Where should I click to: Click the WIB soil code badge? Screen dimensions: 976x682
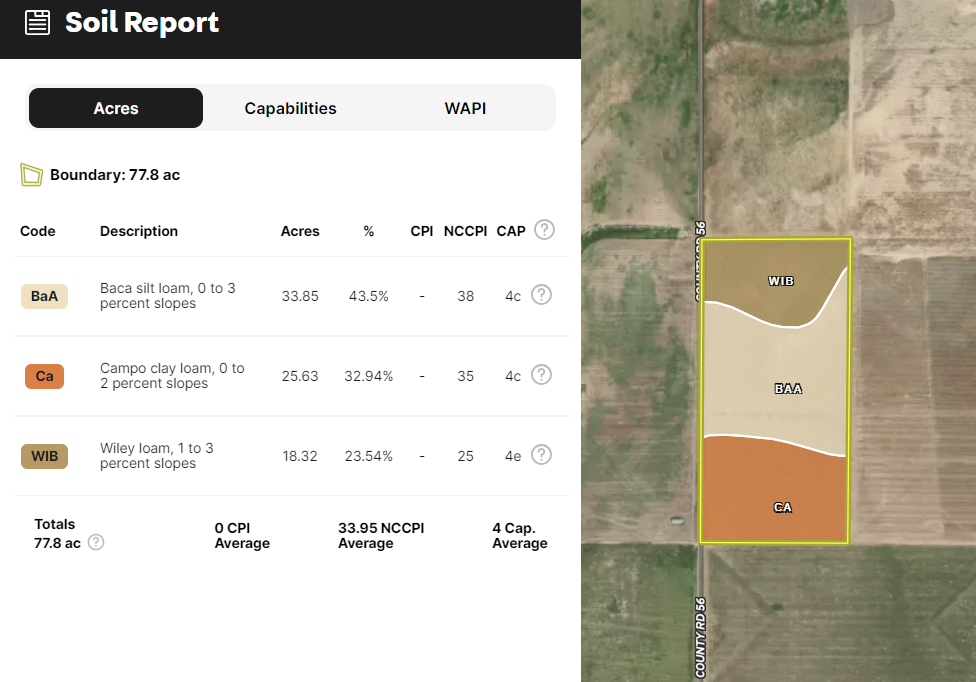[x=44, y=456]
